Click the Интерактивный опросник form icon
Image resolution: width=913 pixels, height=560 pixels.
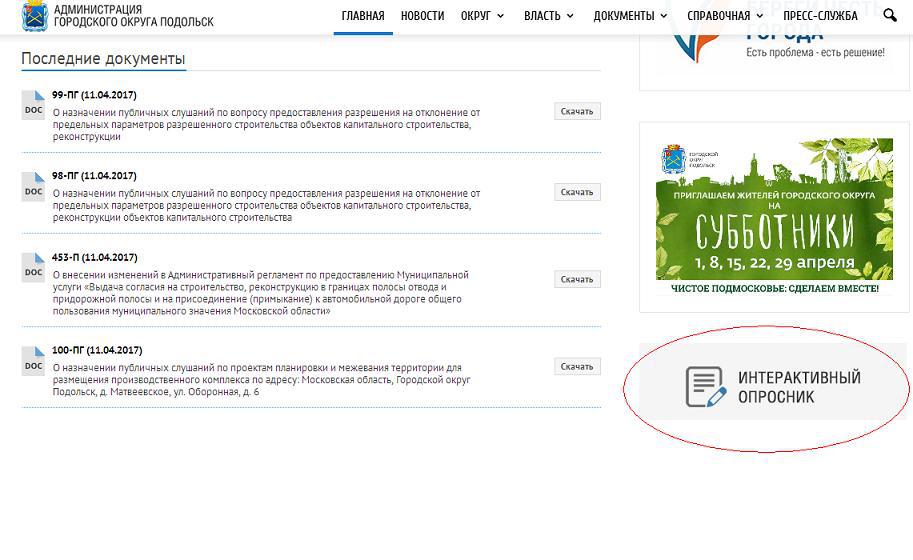tap(705, 387)
